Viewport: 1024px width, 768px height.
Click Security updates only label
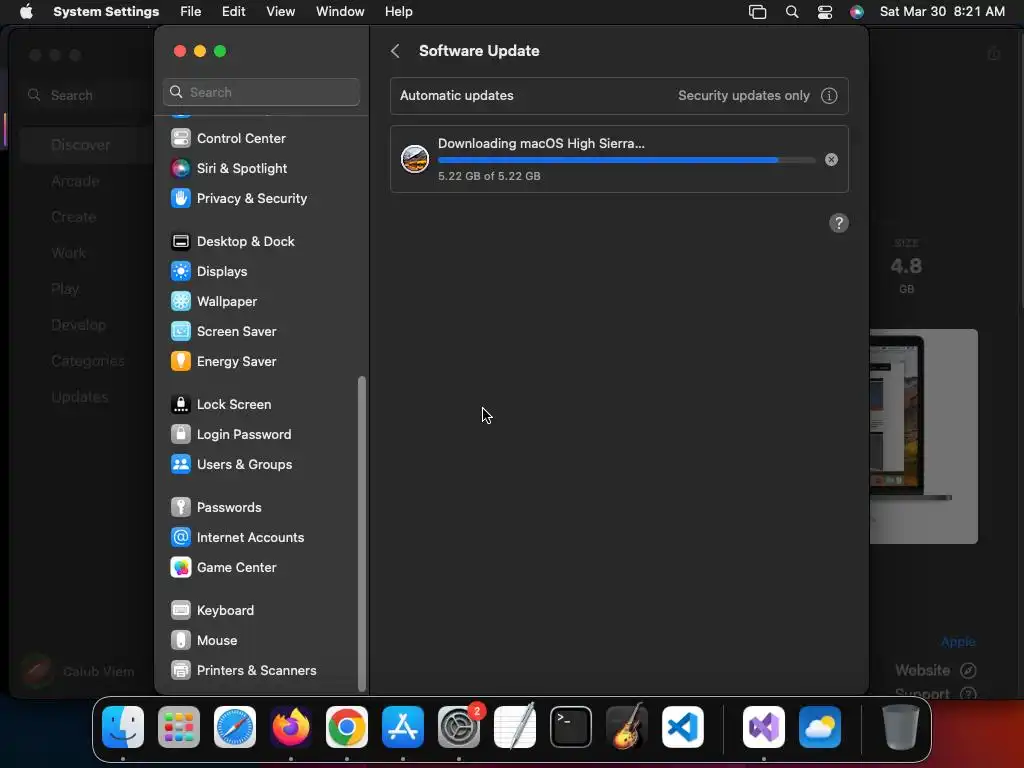tap(744, 96)
